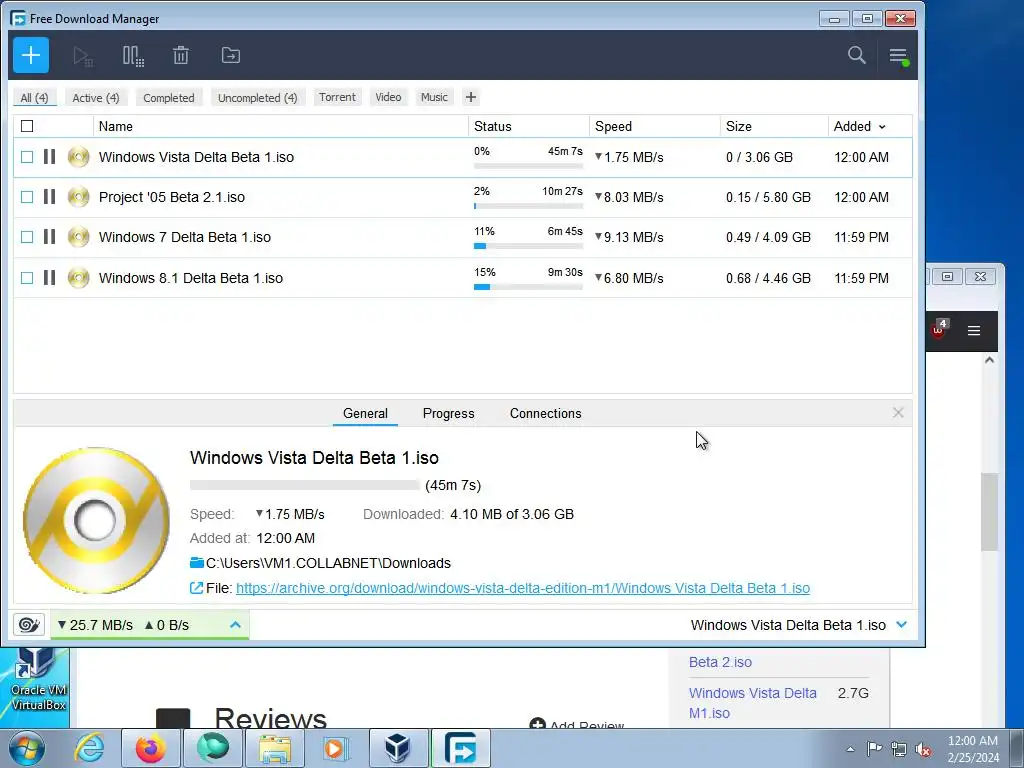Click the details panel progress bar
Image resolution: width=1024 pixels, height=768 pixels.
(305, 485)
